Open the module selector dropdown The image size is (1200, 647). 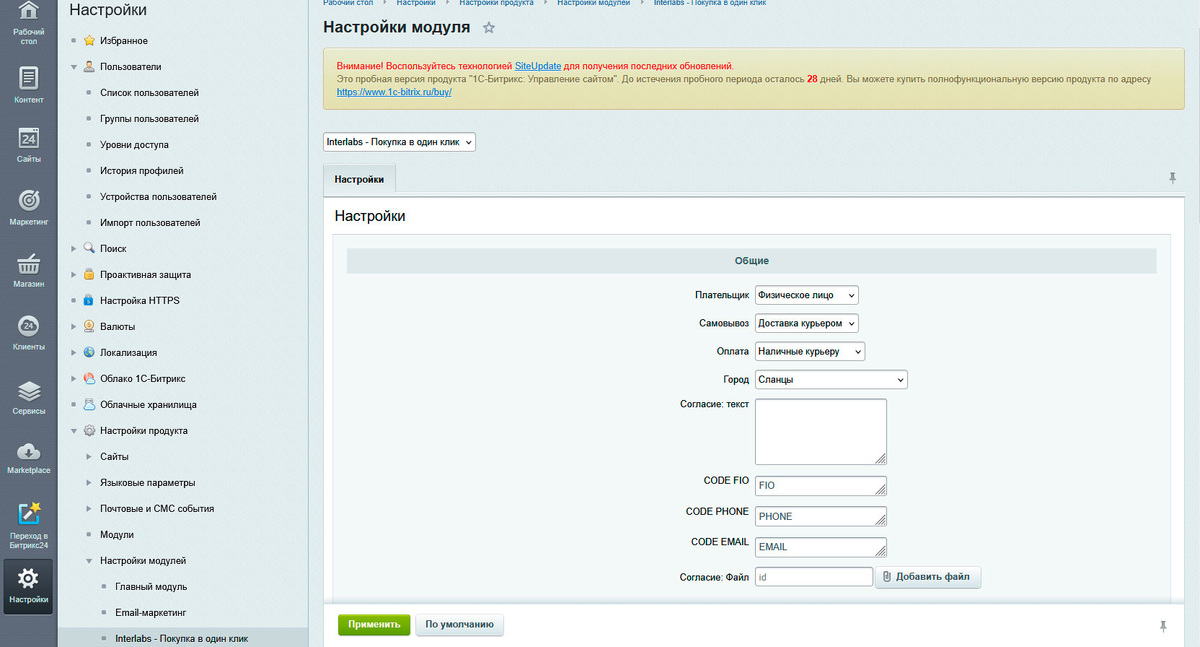tap(399, 142)
